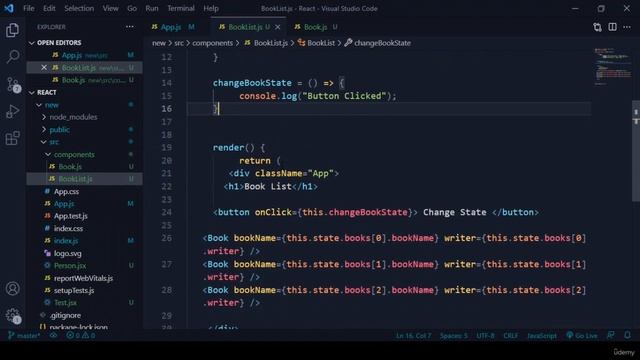The width and height of the screenshot is (640, 360).
Task: Click the components breadcrumb segment
Action: tap(212, 43)
